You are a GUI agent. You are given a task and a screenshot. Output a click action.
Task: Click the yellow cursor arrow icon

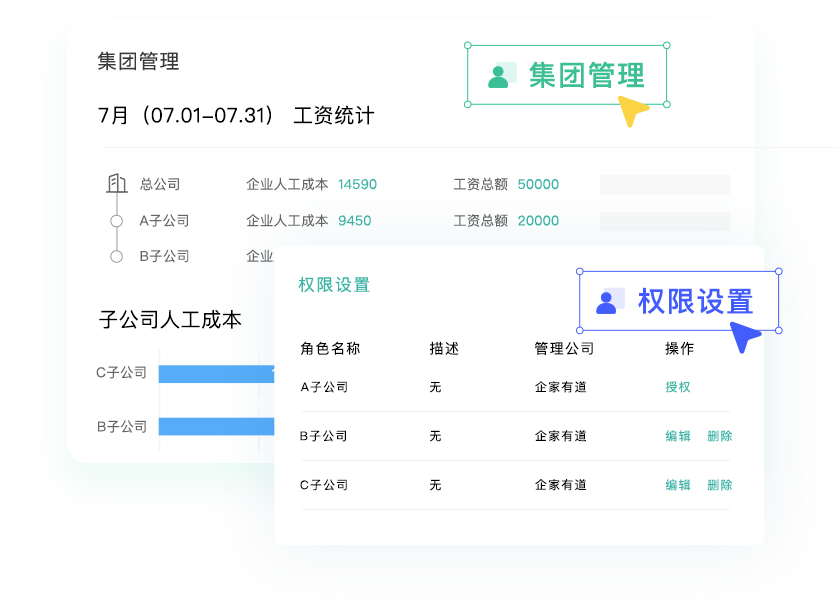[631, 111]
